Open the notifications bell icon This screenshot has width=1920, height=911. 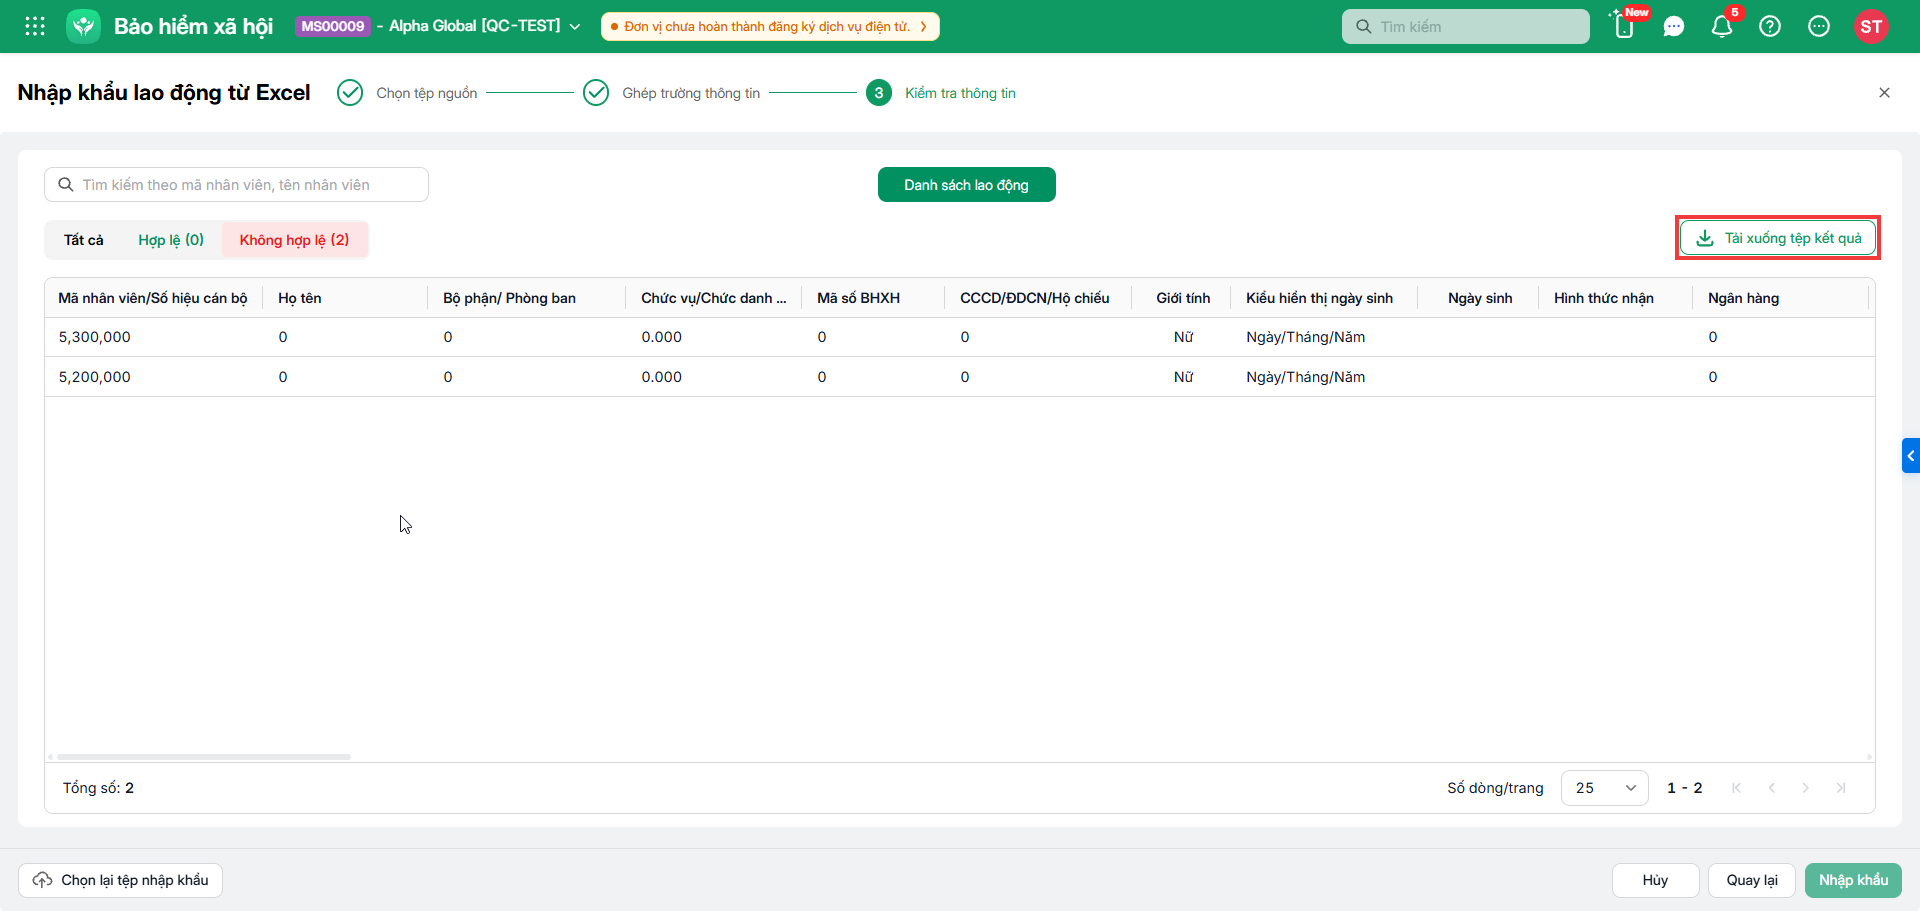(x=1722, y=26)
